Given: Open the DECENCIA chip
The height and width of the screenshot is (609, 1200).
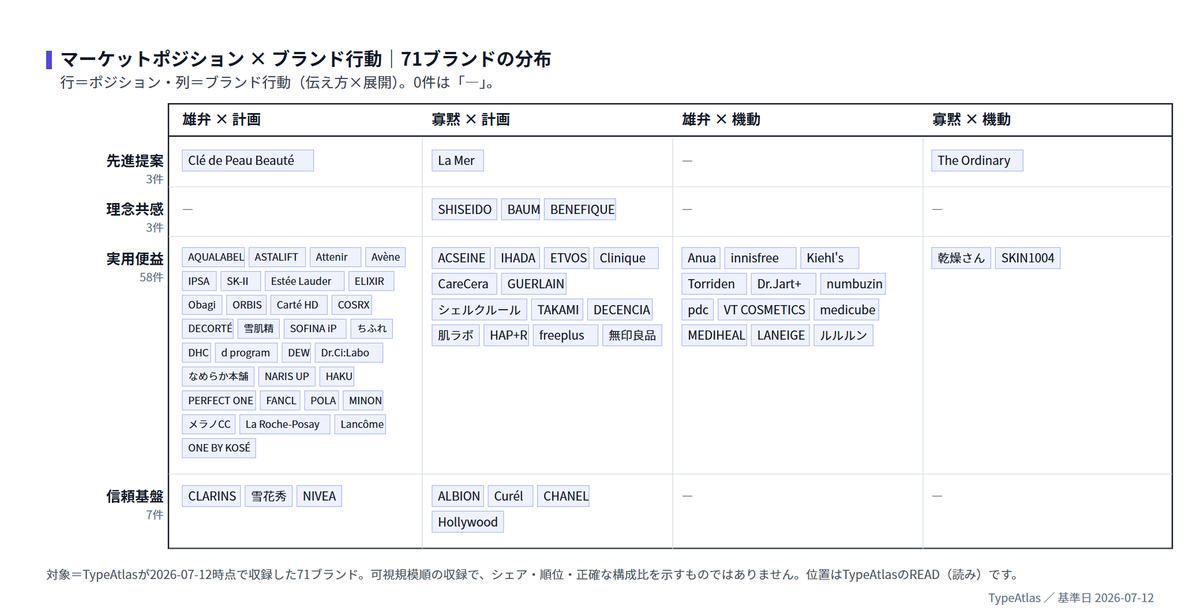Looking at the screenshot, I should [x=620, y=309].
